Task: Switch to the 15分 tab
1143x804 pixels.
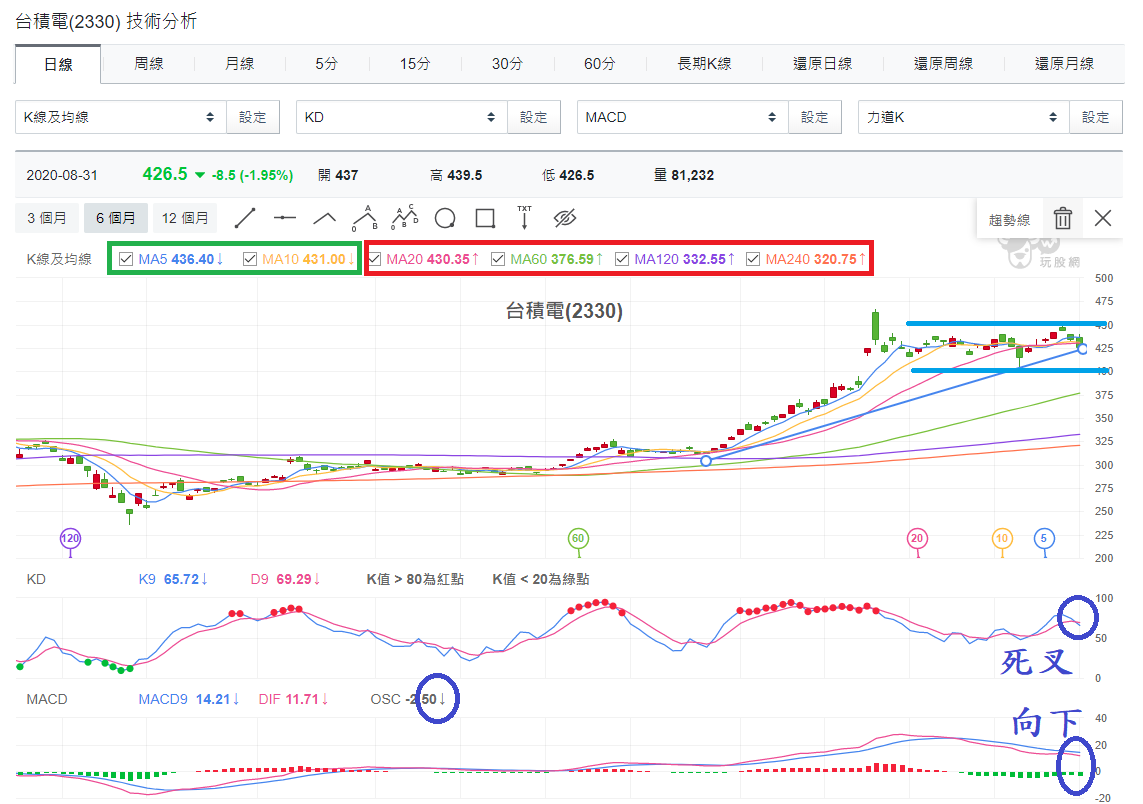Action: pos(415,63)
